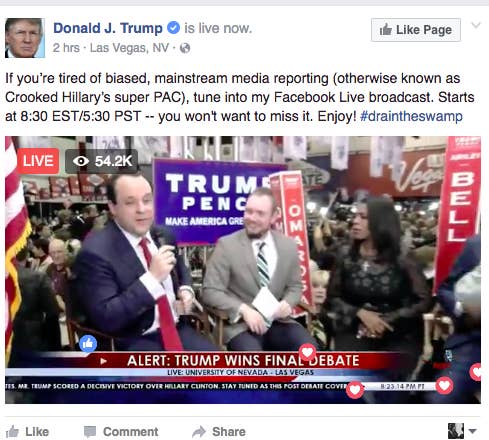Open the Share action
This screenshot has width=489, height=440.
pos(219,432)
